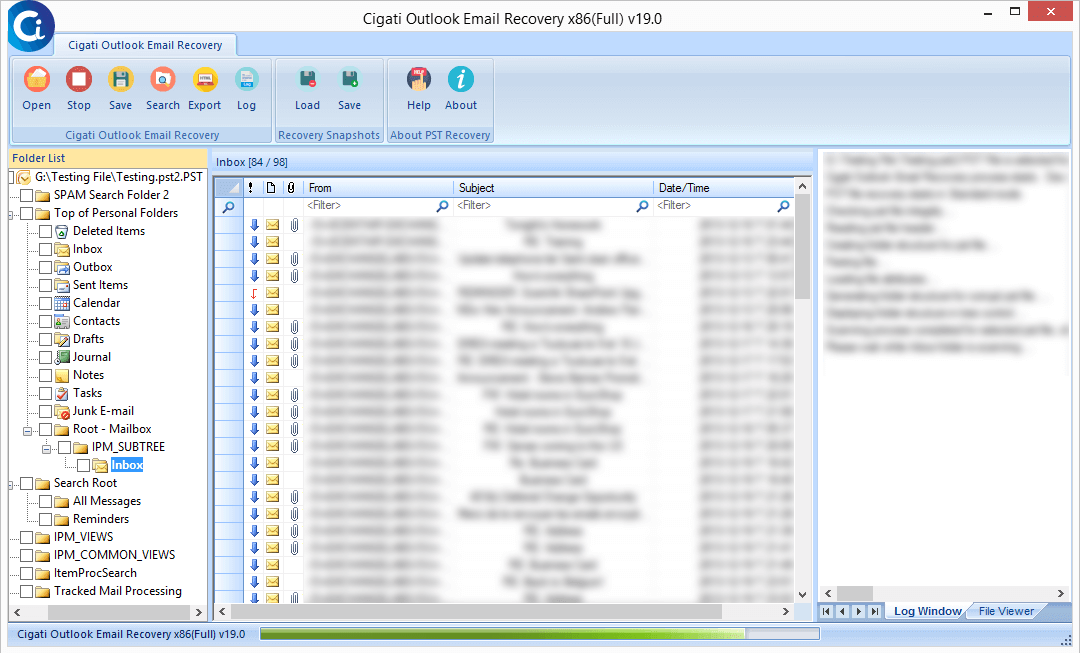Go to last log page button
1080x653 pixels.
(x=875, y=611)
